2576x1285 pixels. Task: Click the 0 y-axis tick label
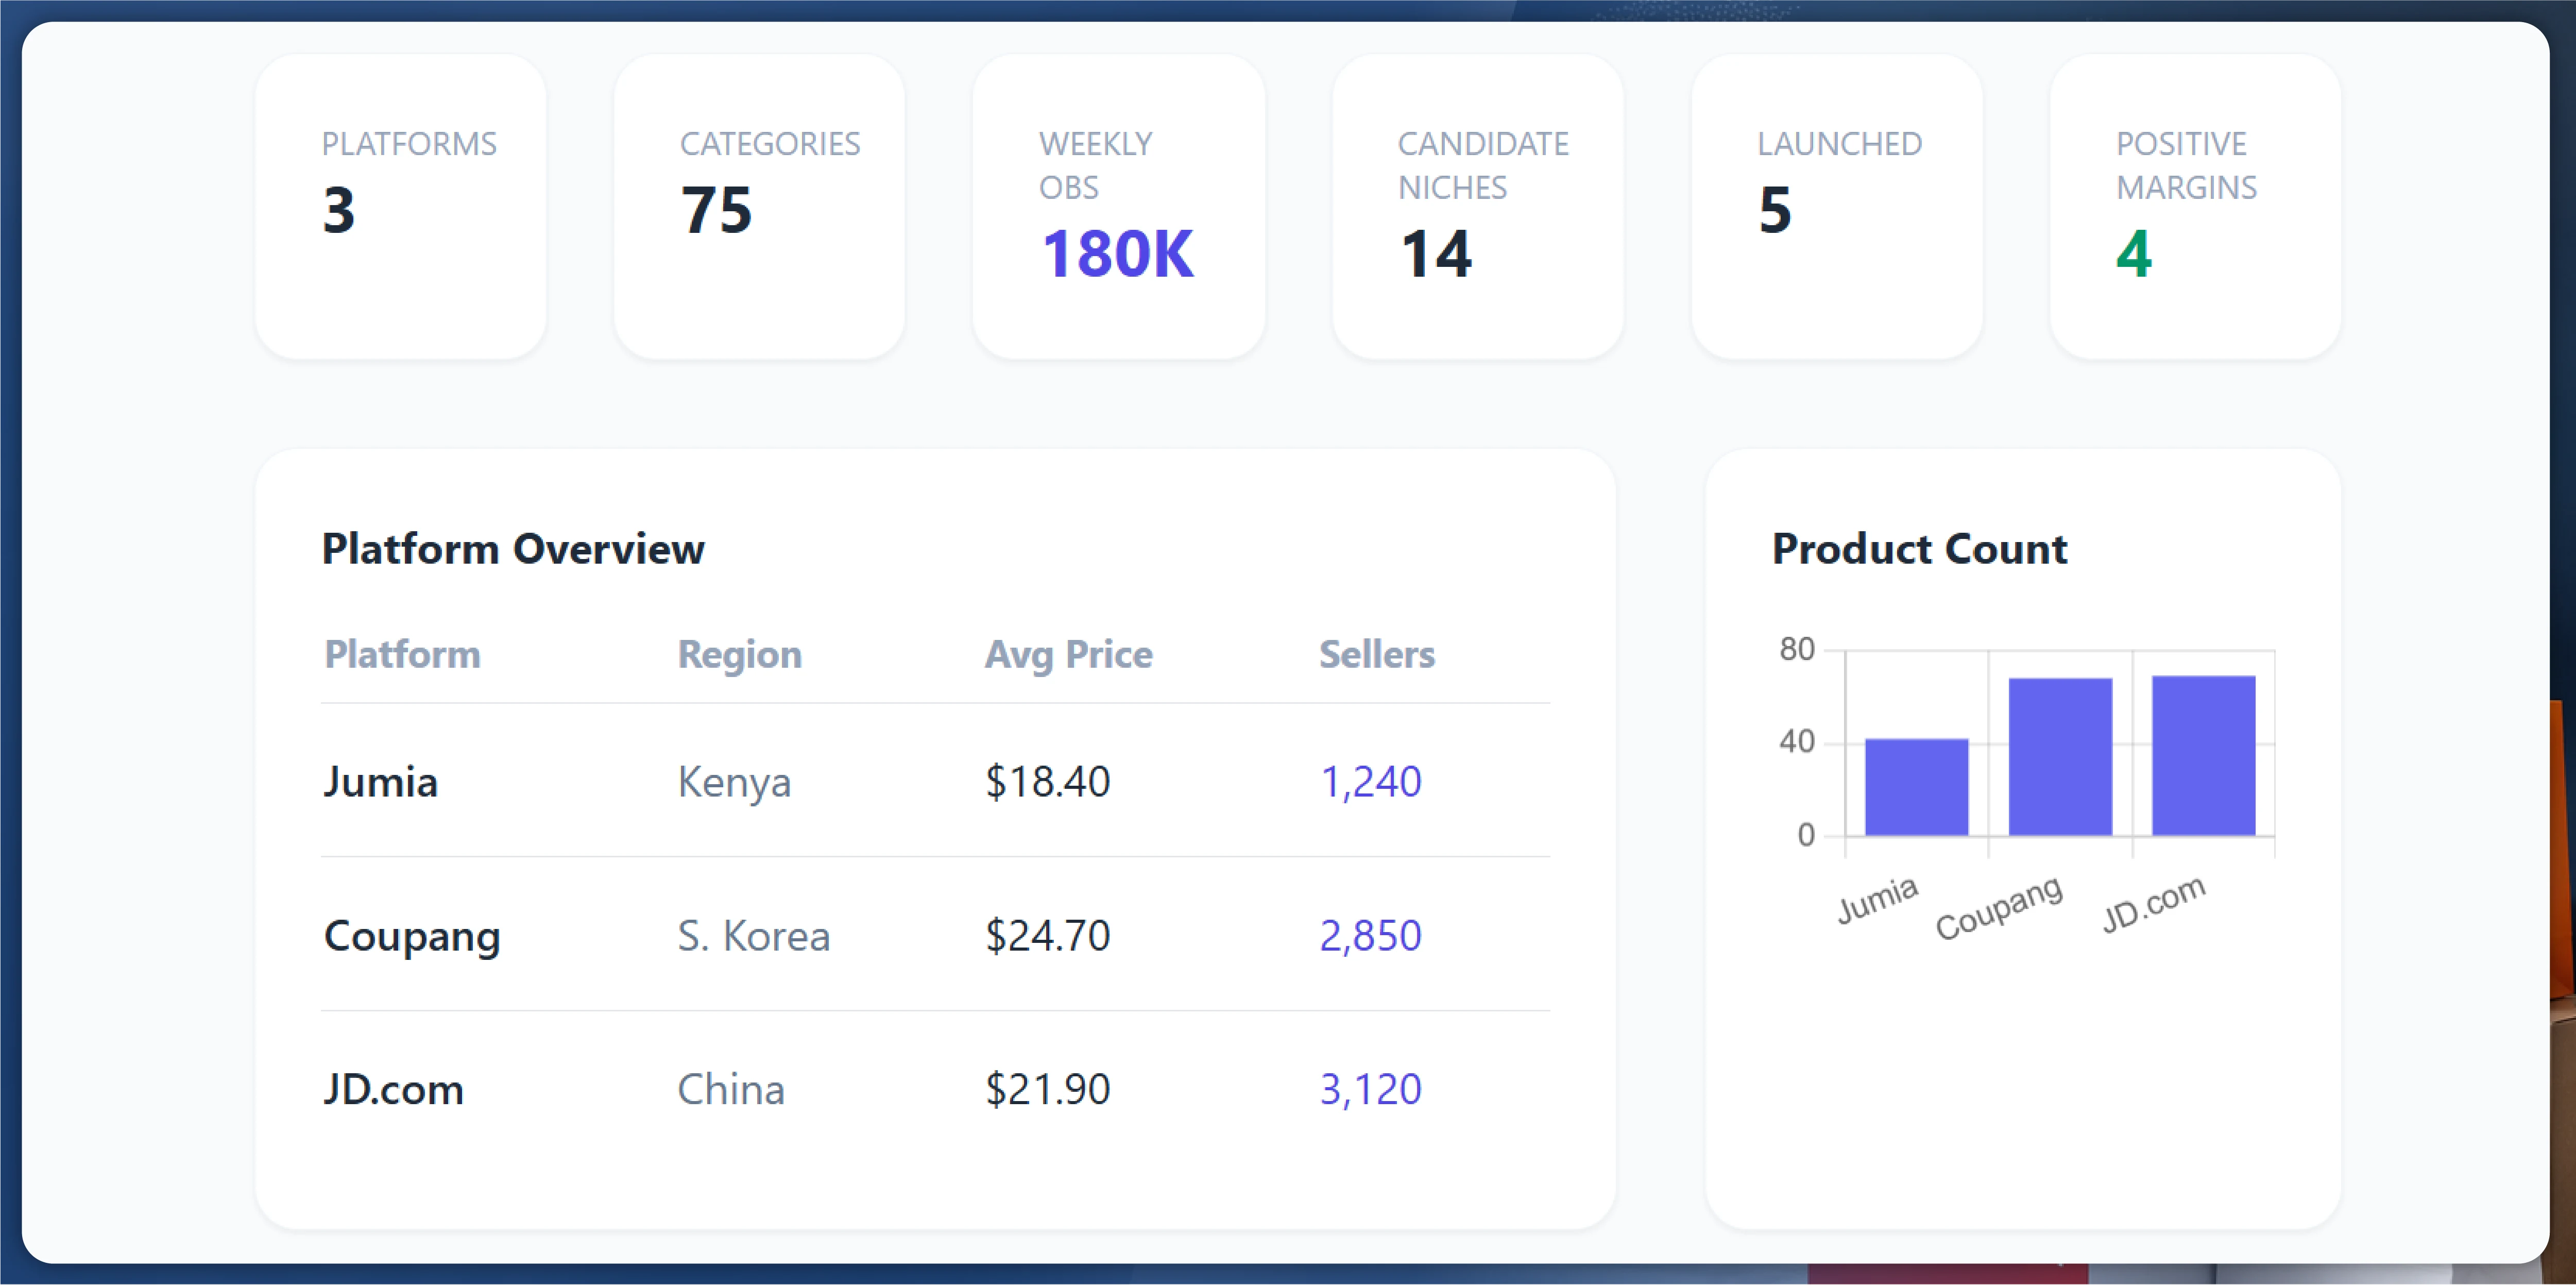coord(1805,835)
